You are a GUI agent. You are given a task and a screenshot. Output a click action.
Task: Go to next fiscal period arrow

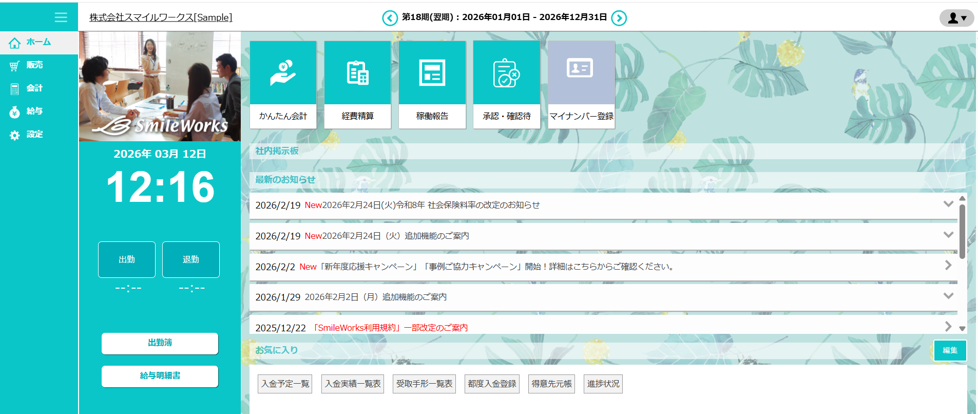(619, 18)
